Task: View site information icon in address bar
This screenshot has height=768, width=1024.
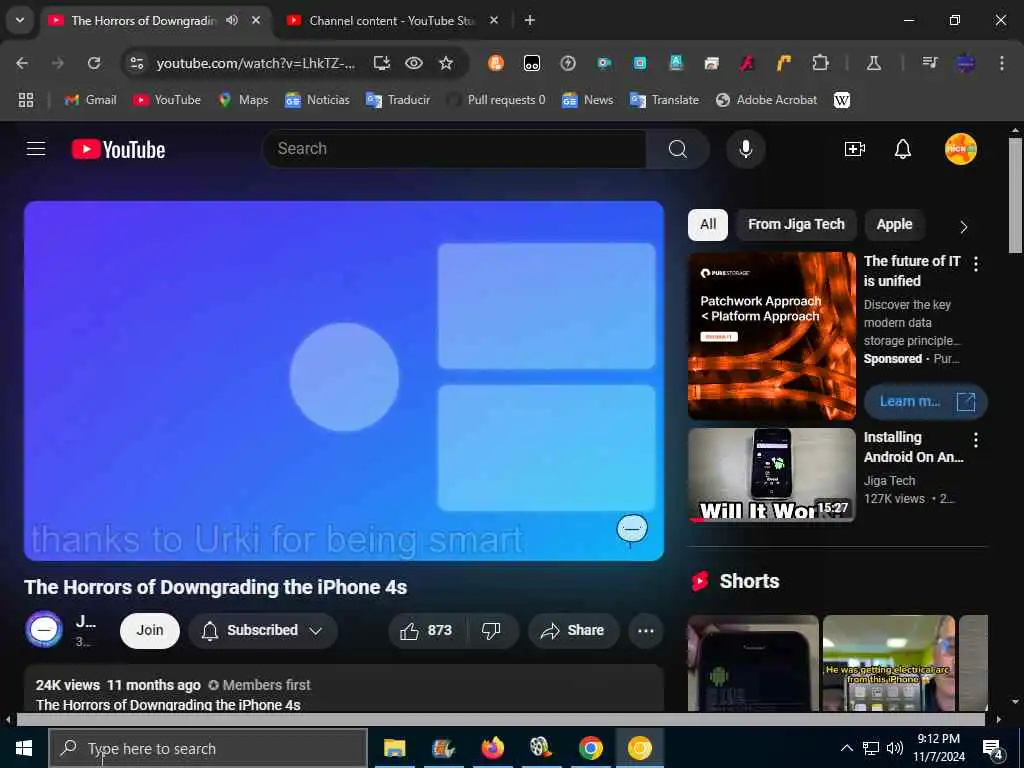Action: (x=136, y=63)
